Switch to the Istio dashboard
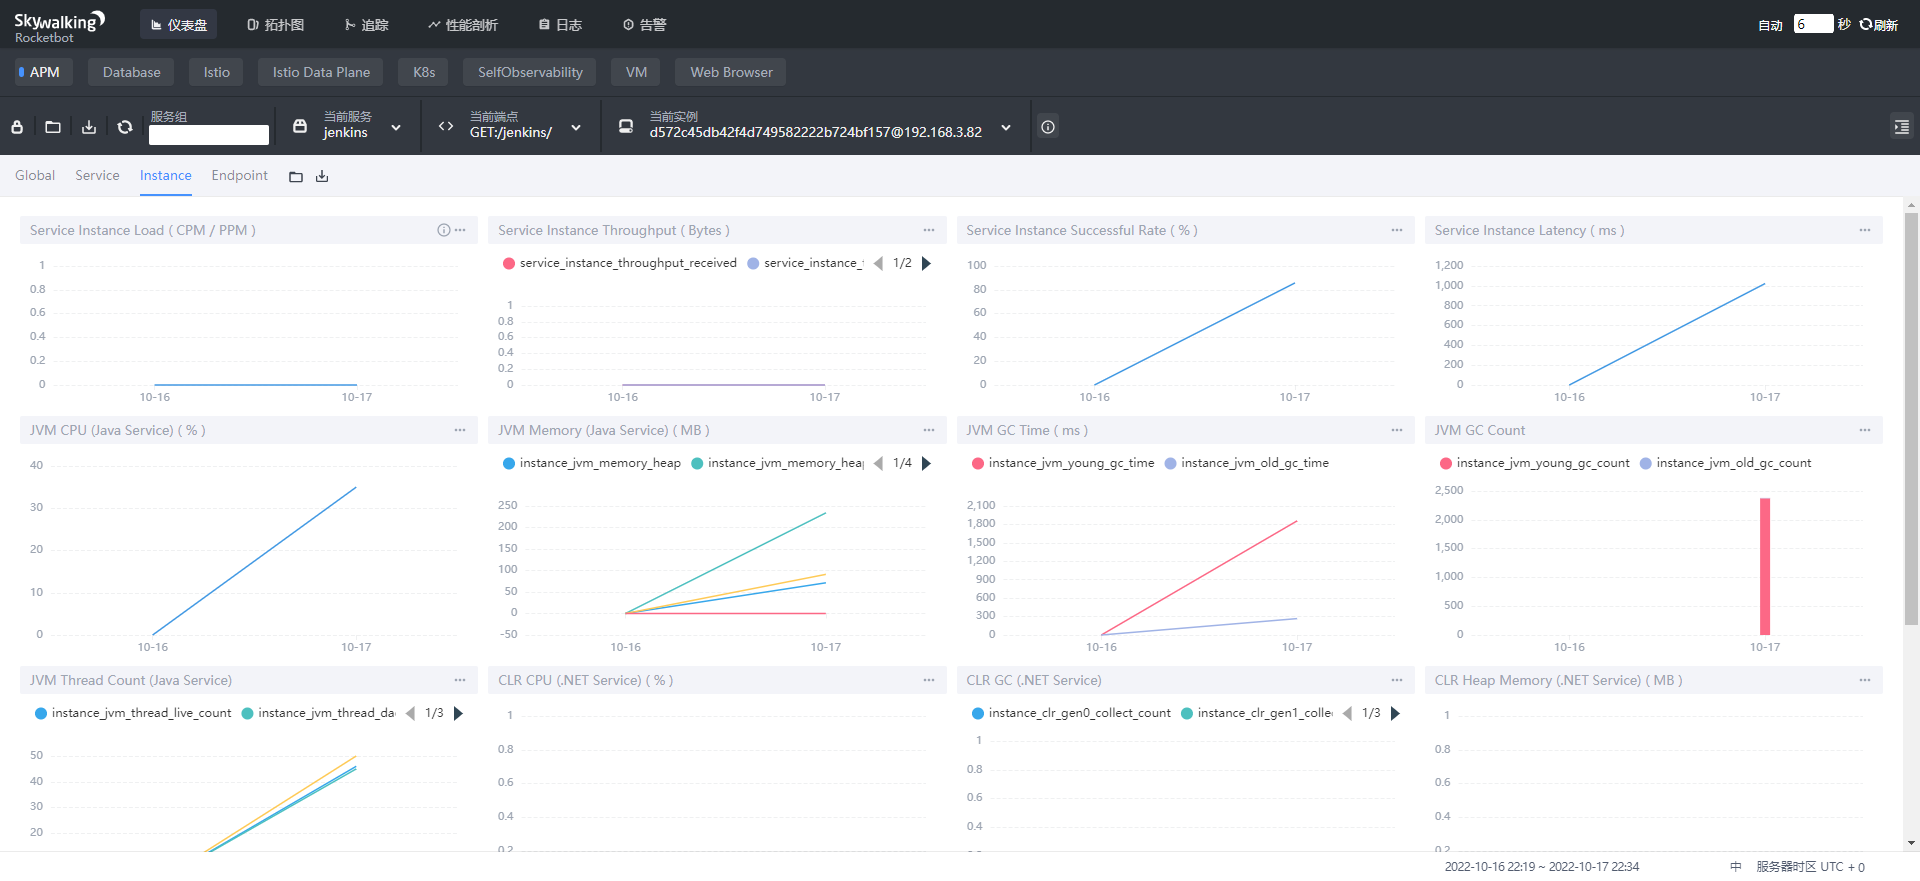Image resolution: width=1920 pixels, height=881 pixels. click(216, 72)
